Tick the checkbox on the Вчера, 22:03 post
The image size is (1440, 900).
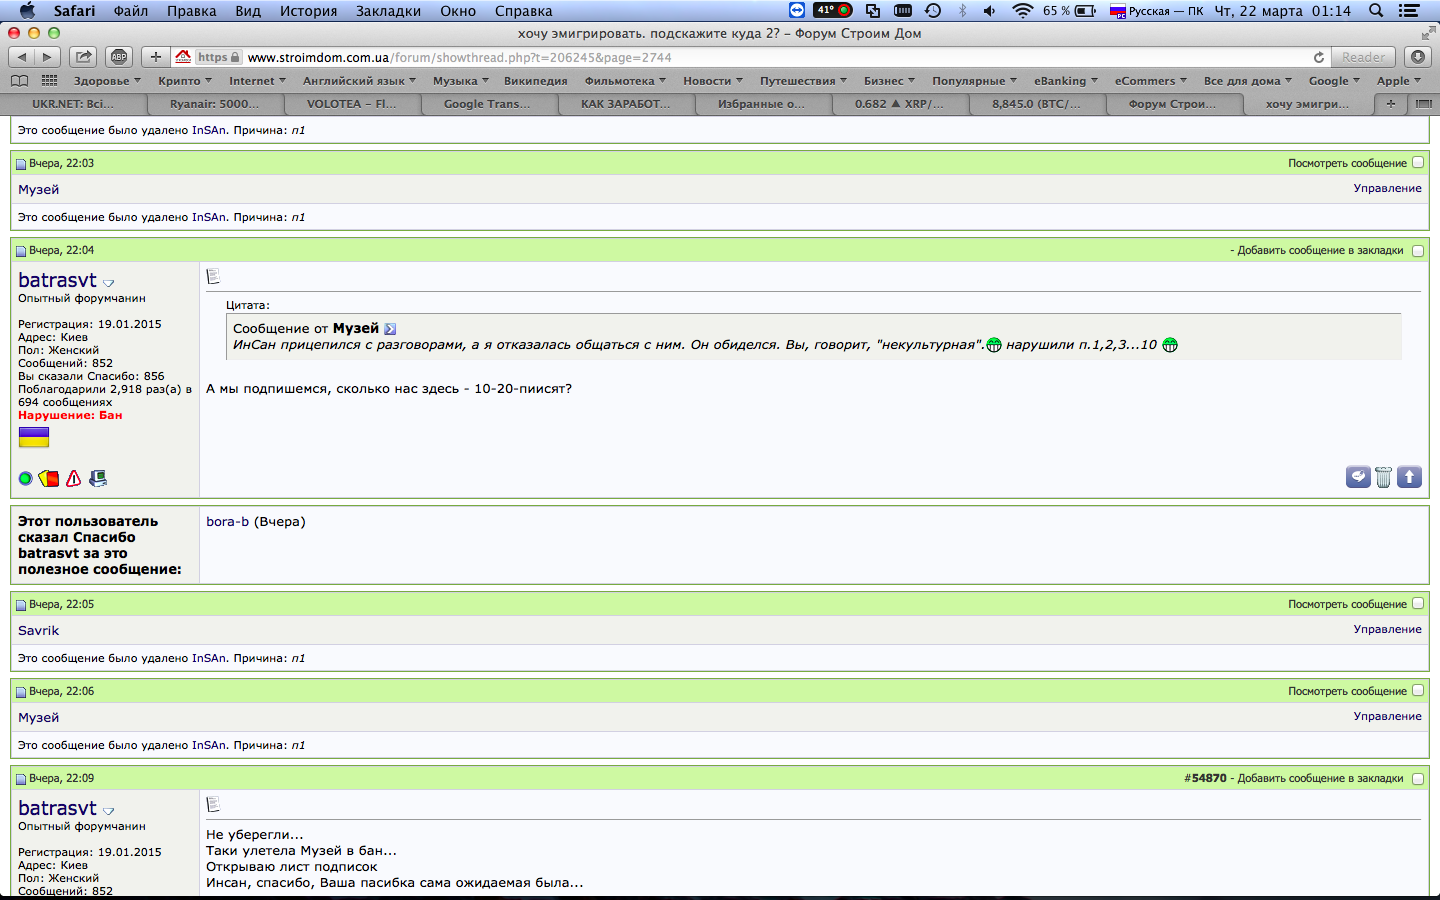[x=1418, y=162]
